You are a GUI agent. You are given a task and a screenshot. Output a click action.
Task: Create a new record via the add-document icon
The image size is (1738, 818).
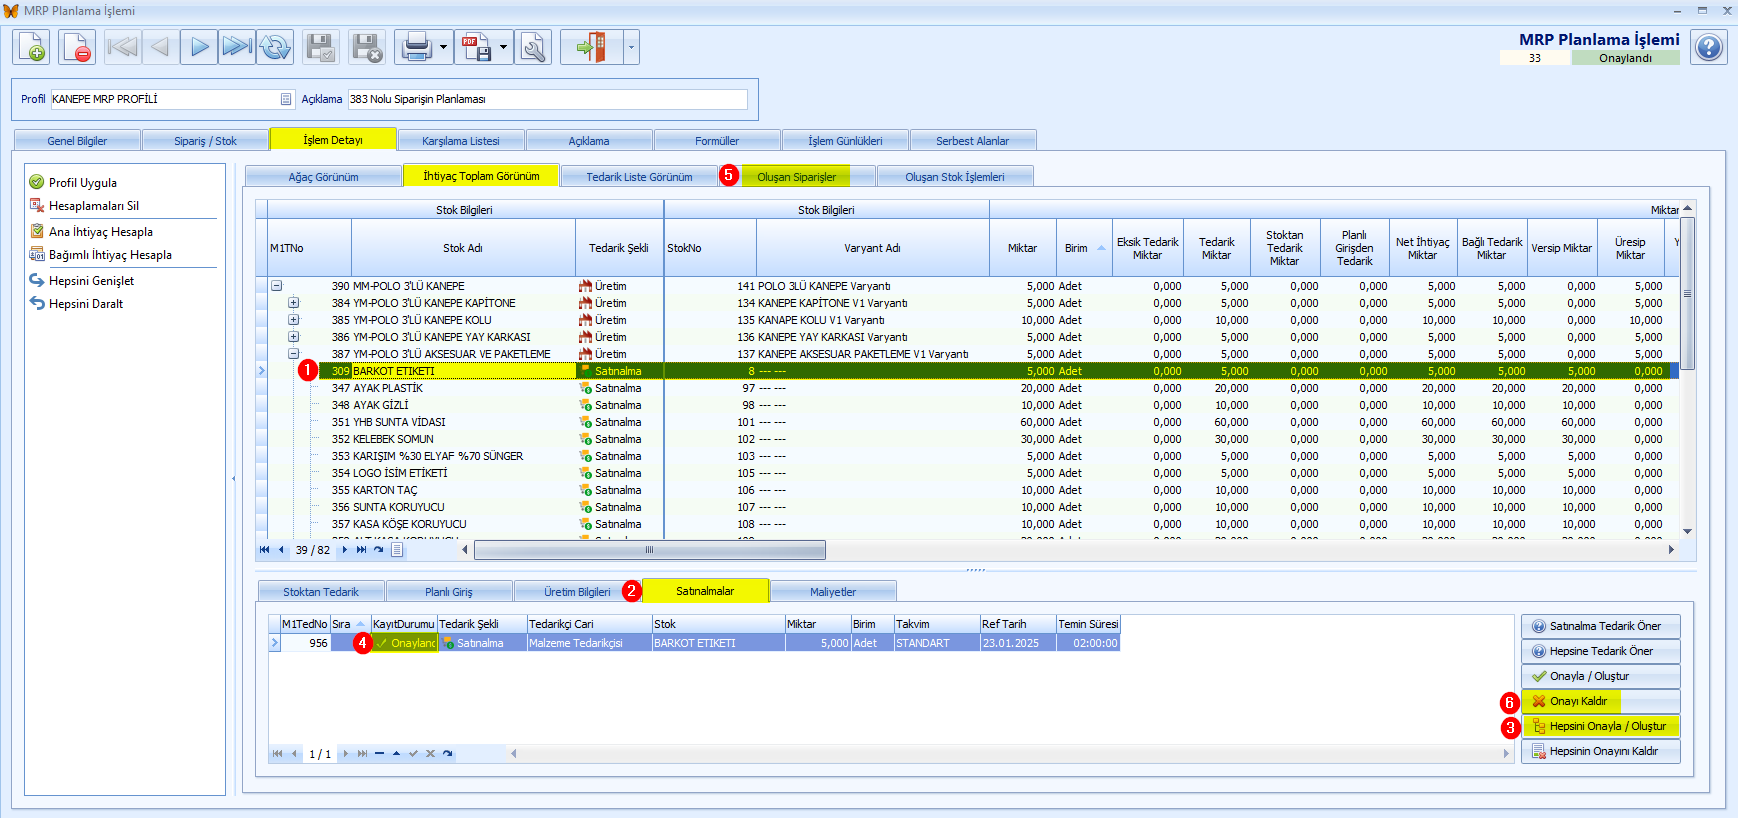point(31,47)
